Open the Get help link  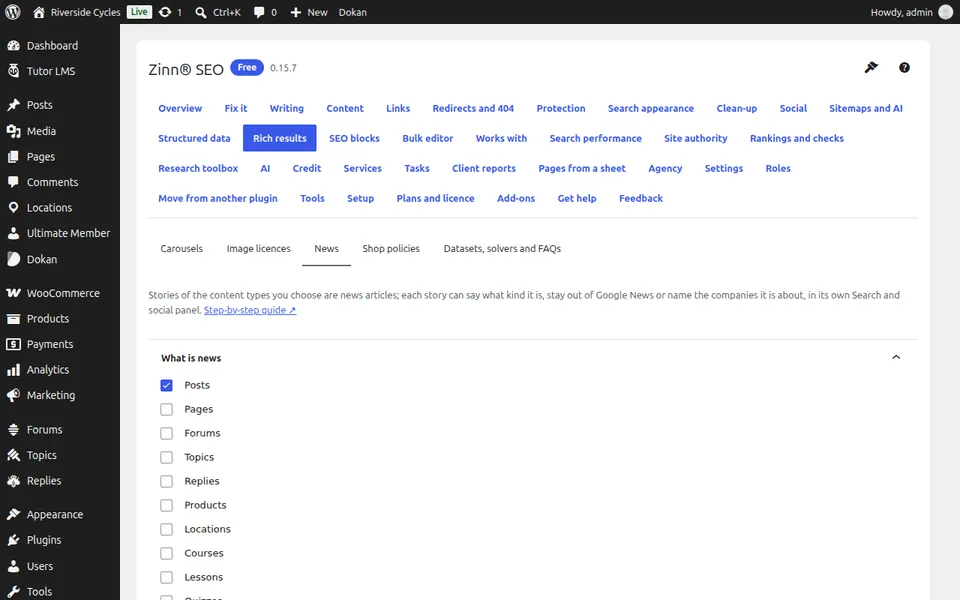coord(577,198)
